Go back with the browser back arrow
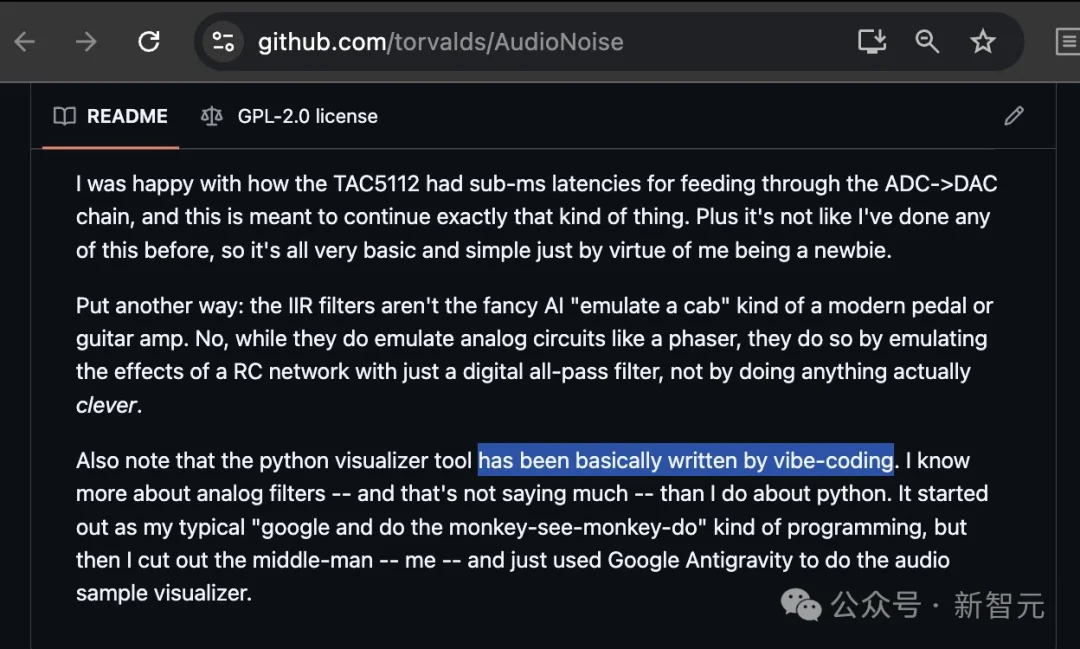 [x=24, y=41]
